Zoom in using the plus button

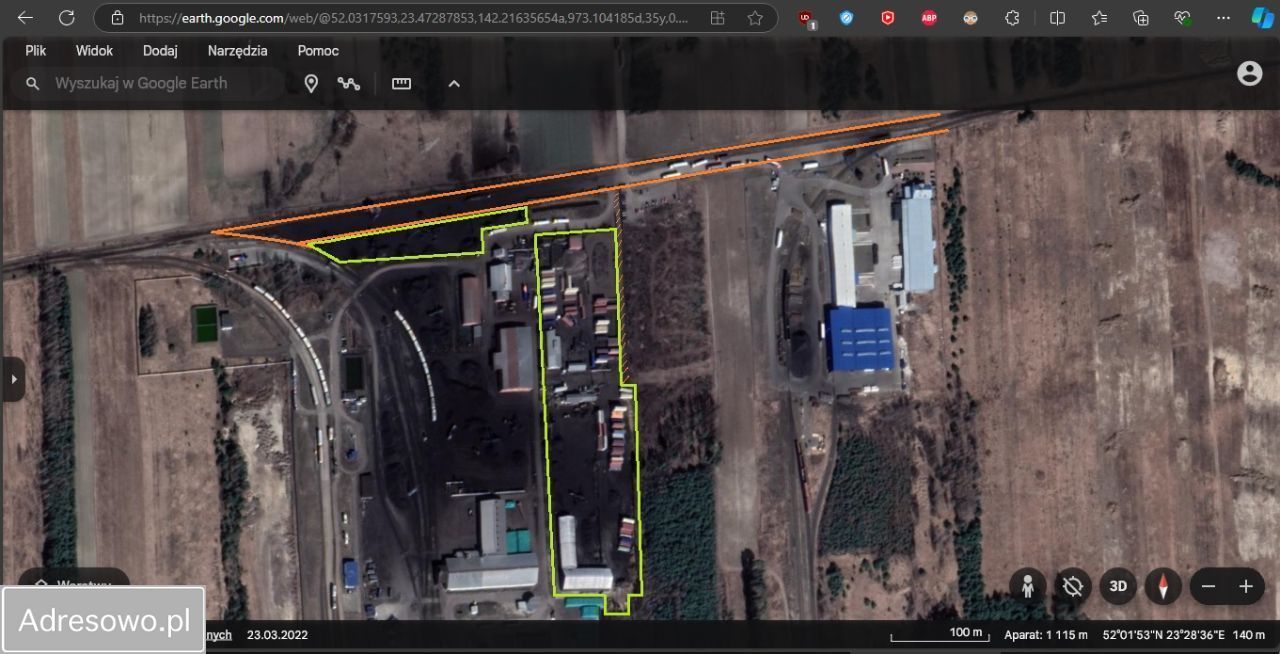coord(1246,587)
